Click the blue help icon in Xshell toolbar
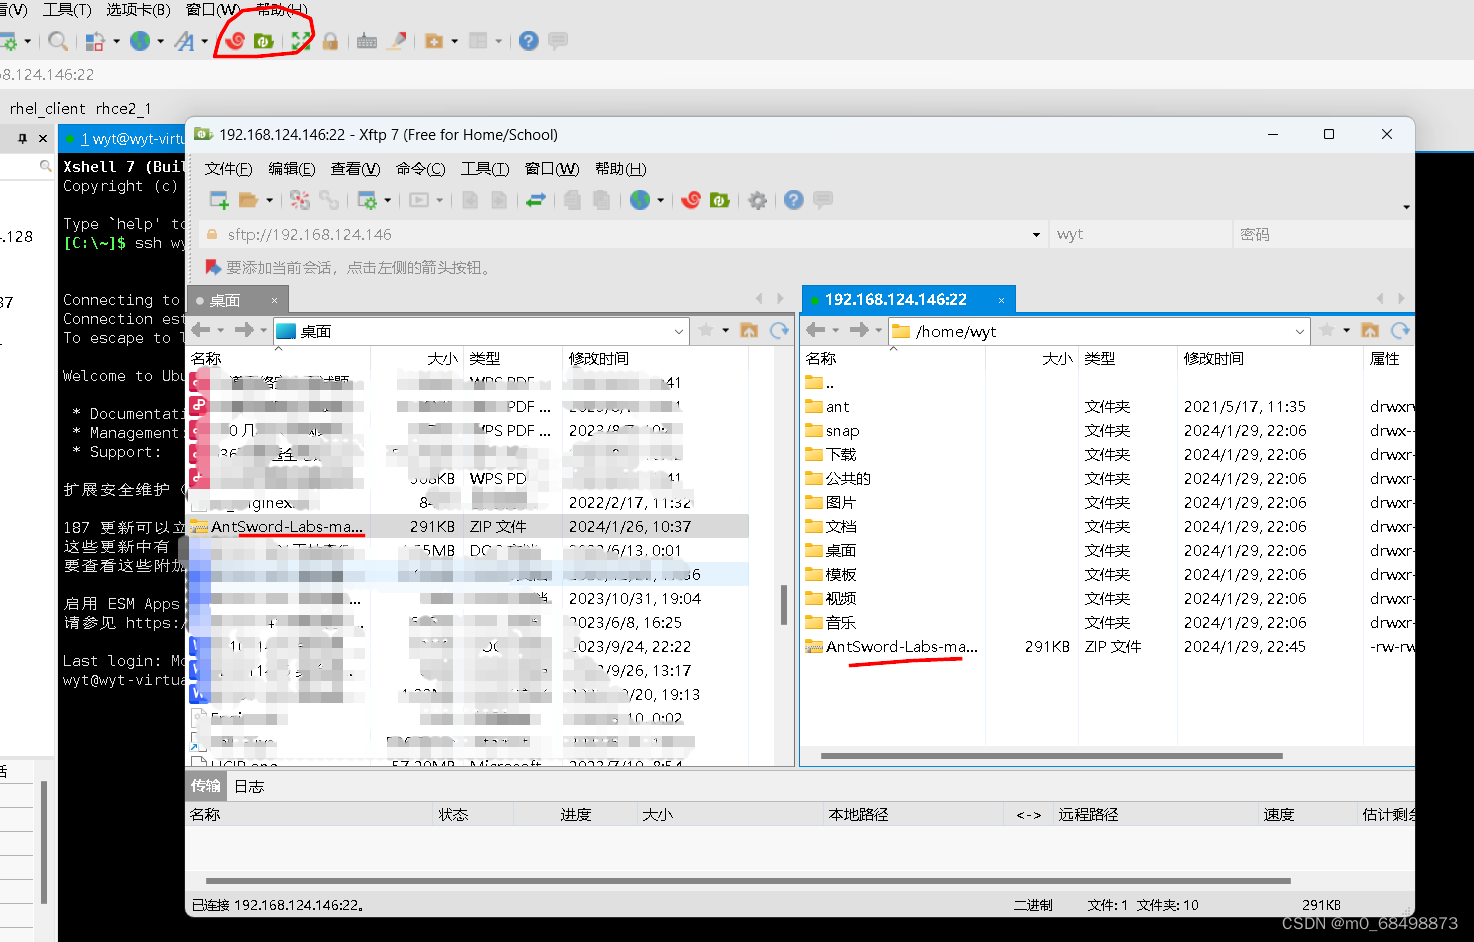This screenshot has height=942, width=1474. click(x=529, y=40)
